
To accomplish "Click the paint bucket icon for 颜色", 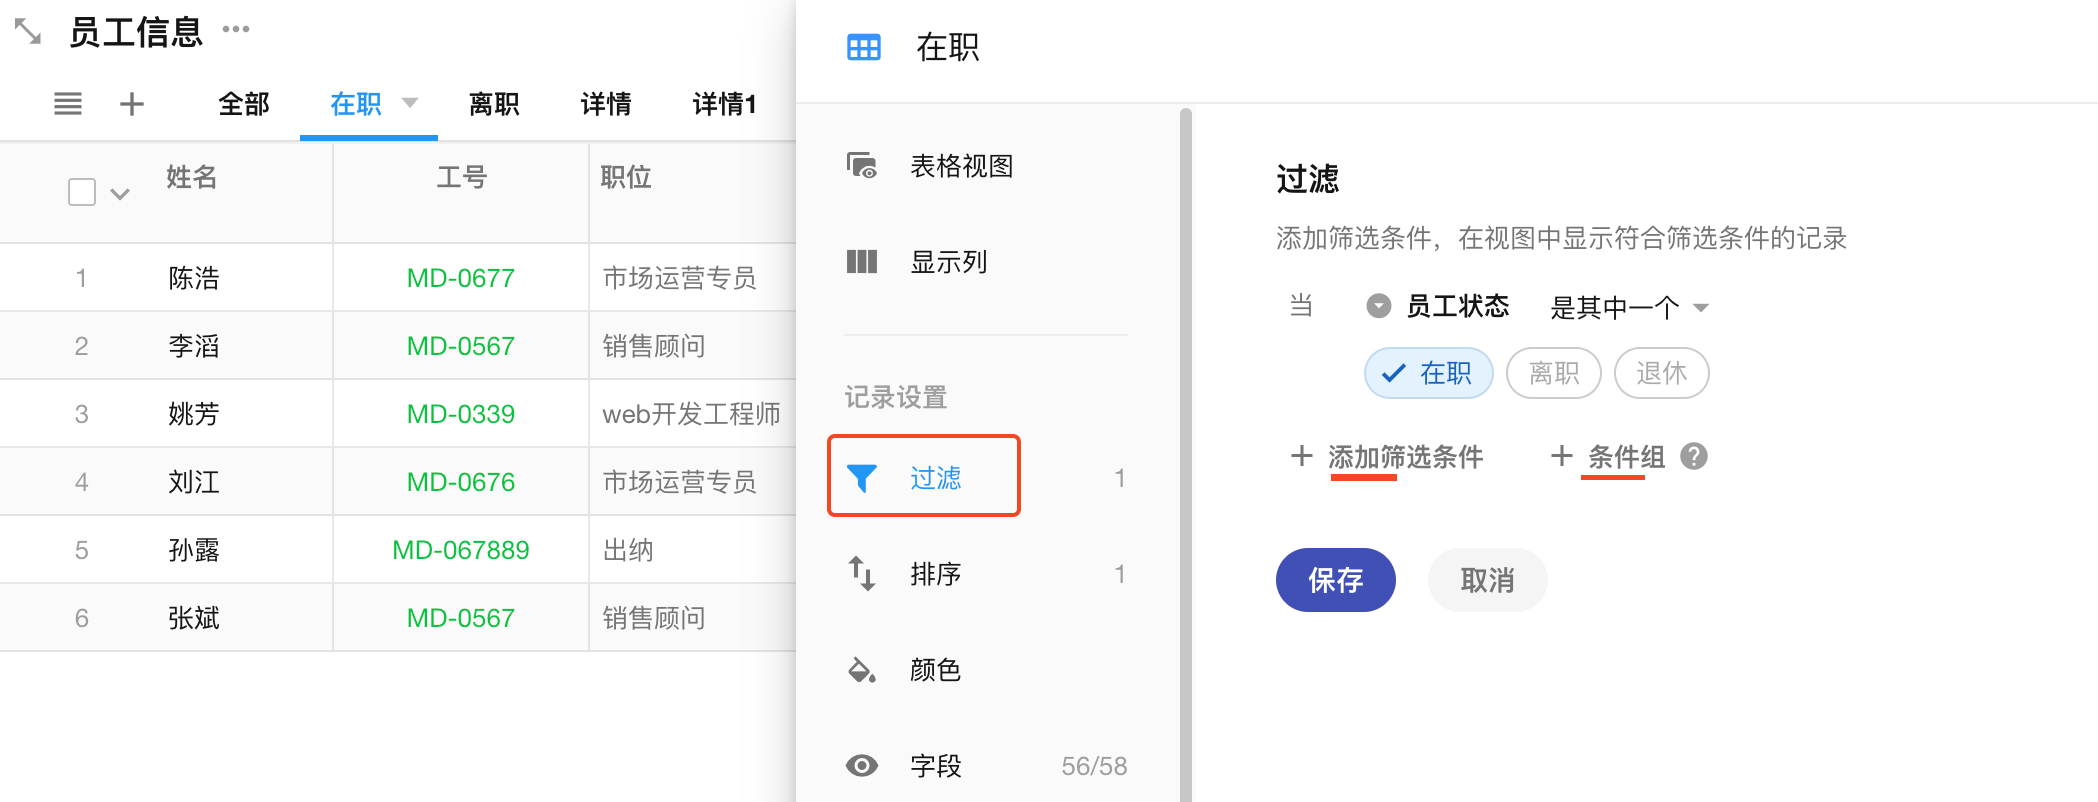I will pos(862,670).
